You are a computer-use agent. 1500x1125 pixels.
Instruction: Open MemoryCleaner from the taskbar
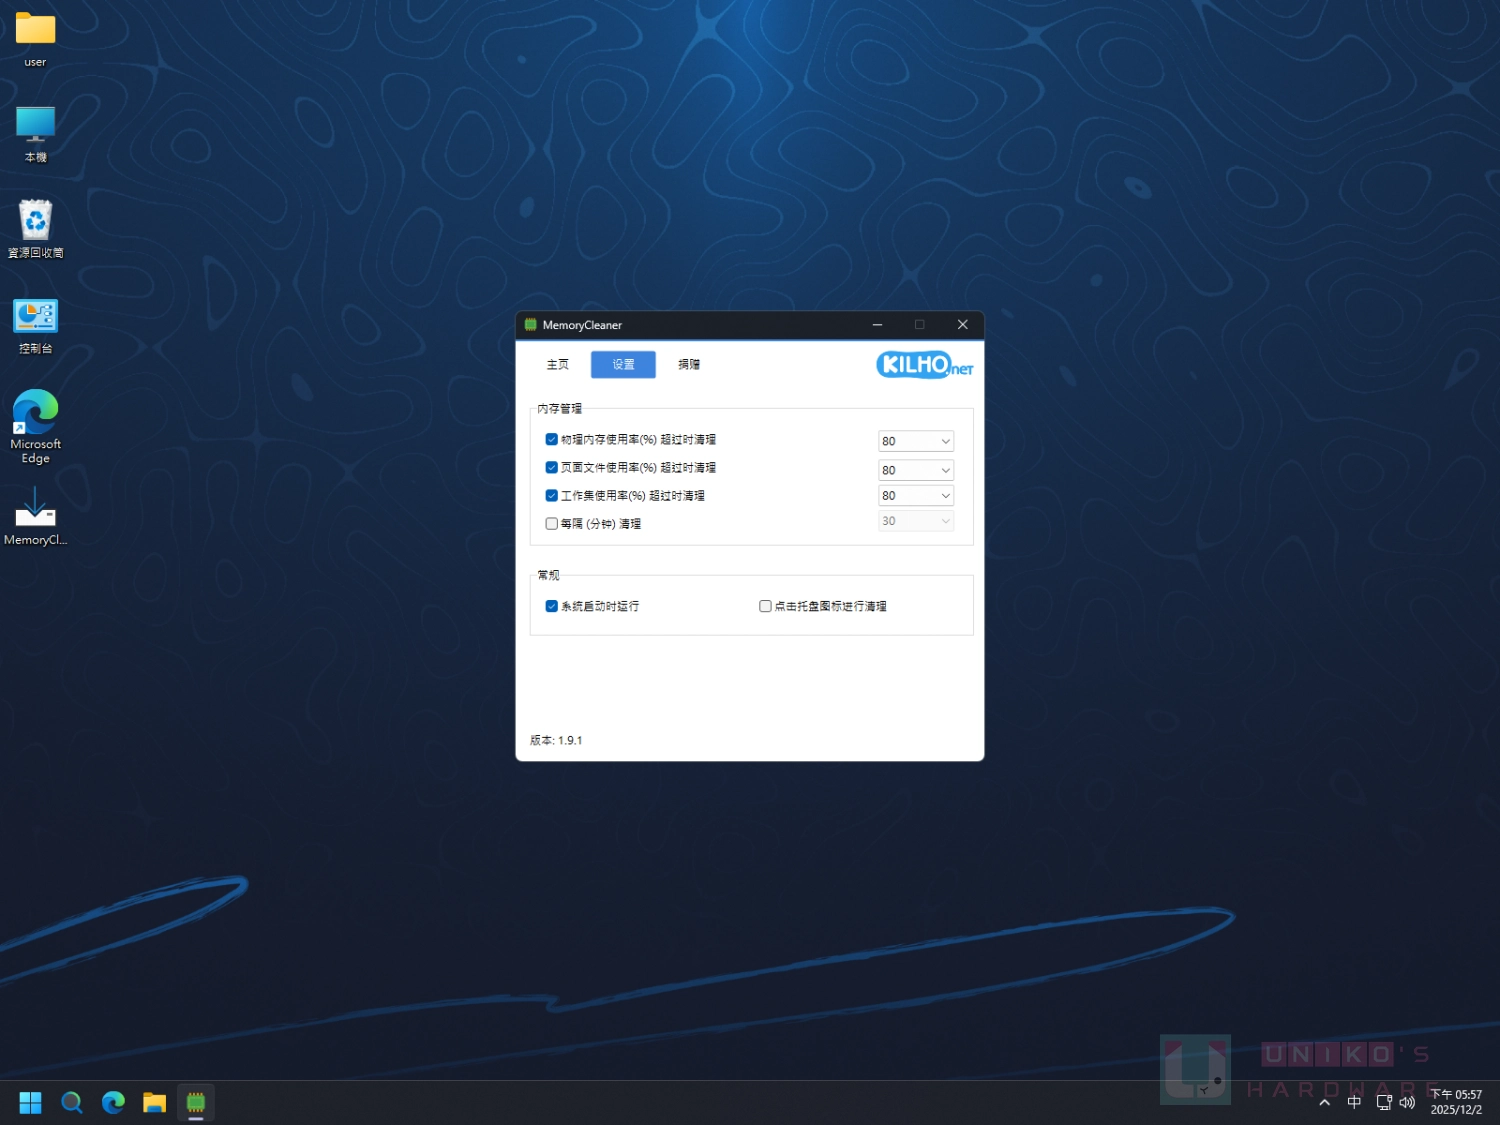tap(195, 1101)
